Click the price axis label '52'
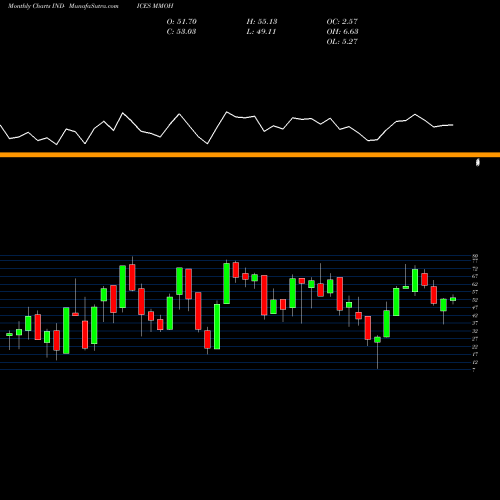The width and height of the screenshot is (500, 500). [475, 300]
